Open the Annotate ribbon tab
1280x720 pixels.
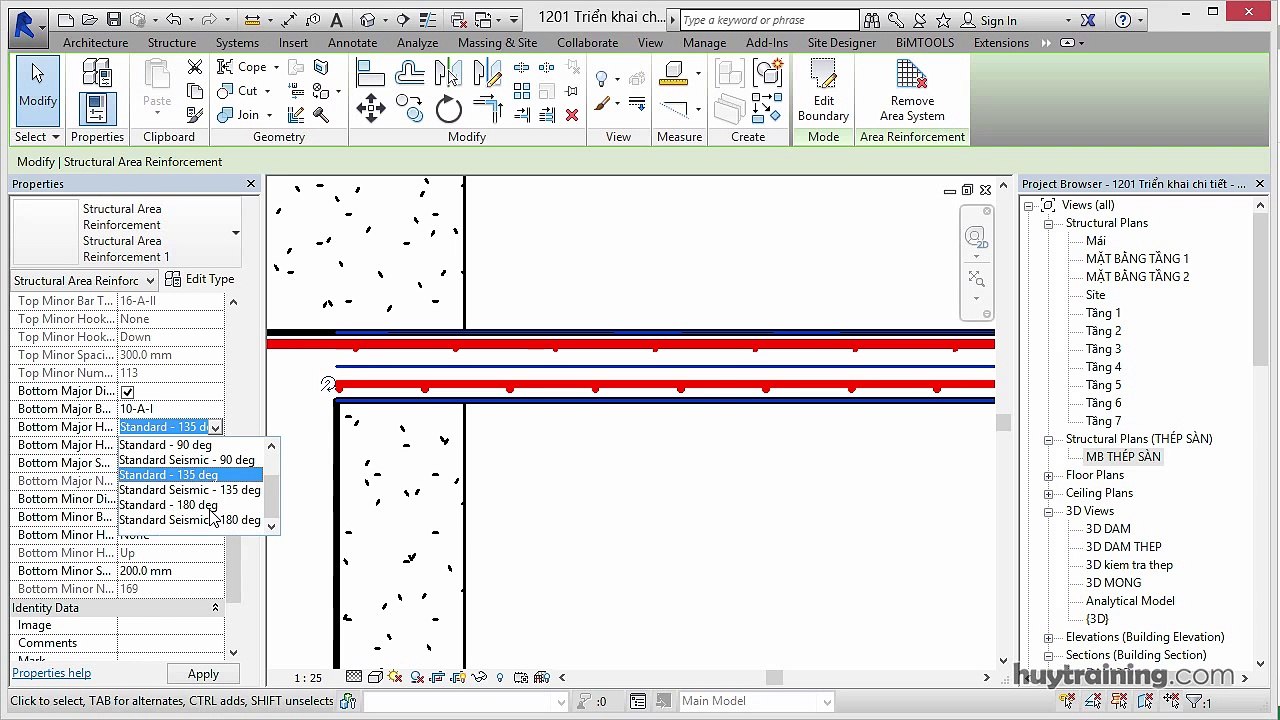[x=352, y=43]
